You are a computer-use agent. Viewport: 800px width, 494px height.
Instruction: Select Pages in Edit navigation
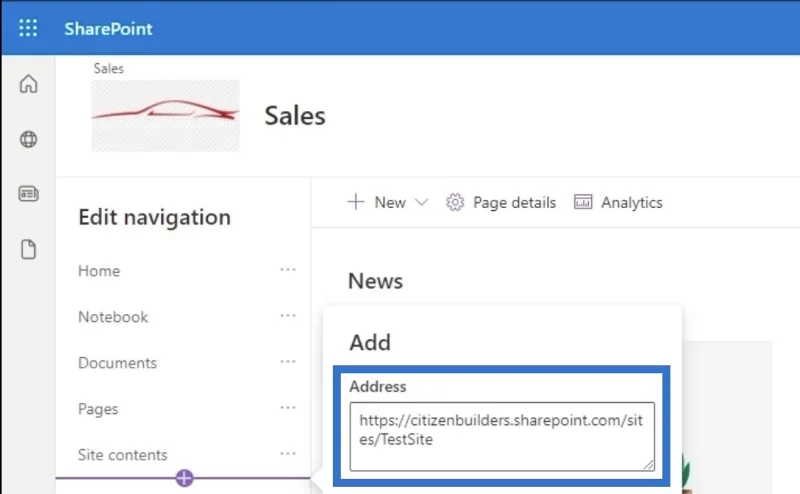tap(98, 409)
